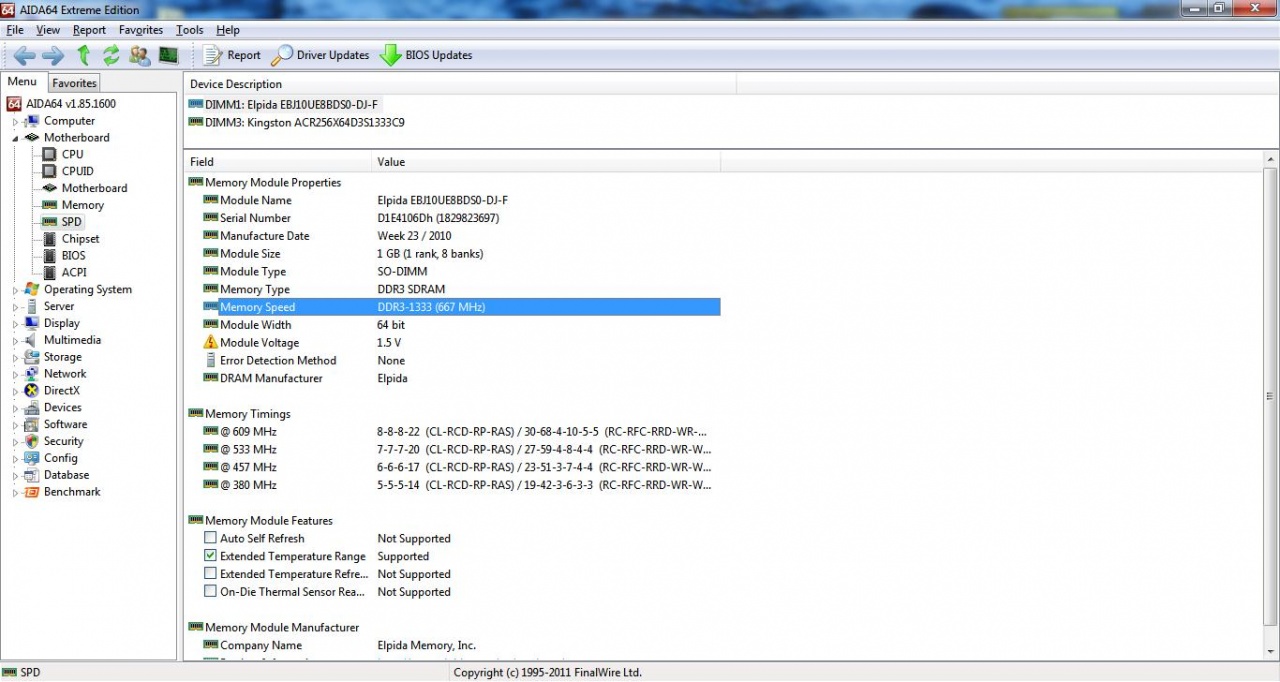Toggle Extended Temperature Range checkbox
This screenshot has height=682, width=1280.
210,556
